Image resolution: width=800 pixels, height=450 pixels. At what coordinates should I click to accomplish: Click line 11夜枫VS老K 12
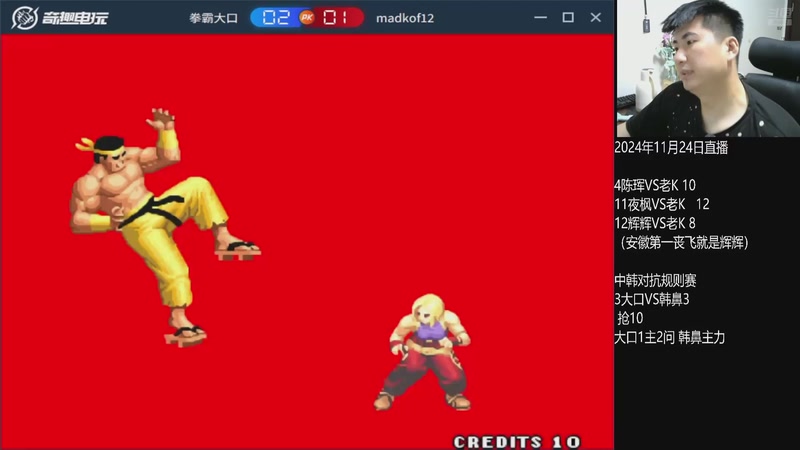[x=662, y=204]
